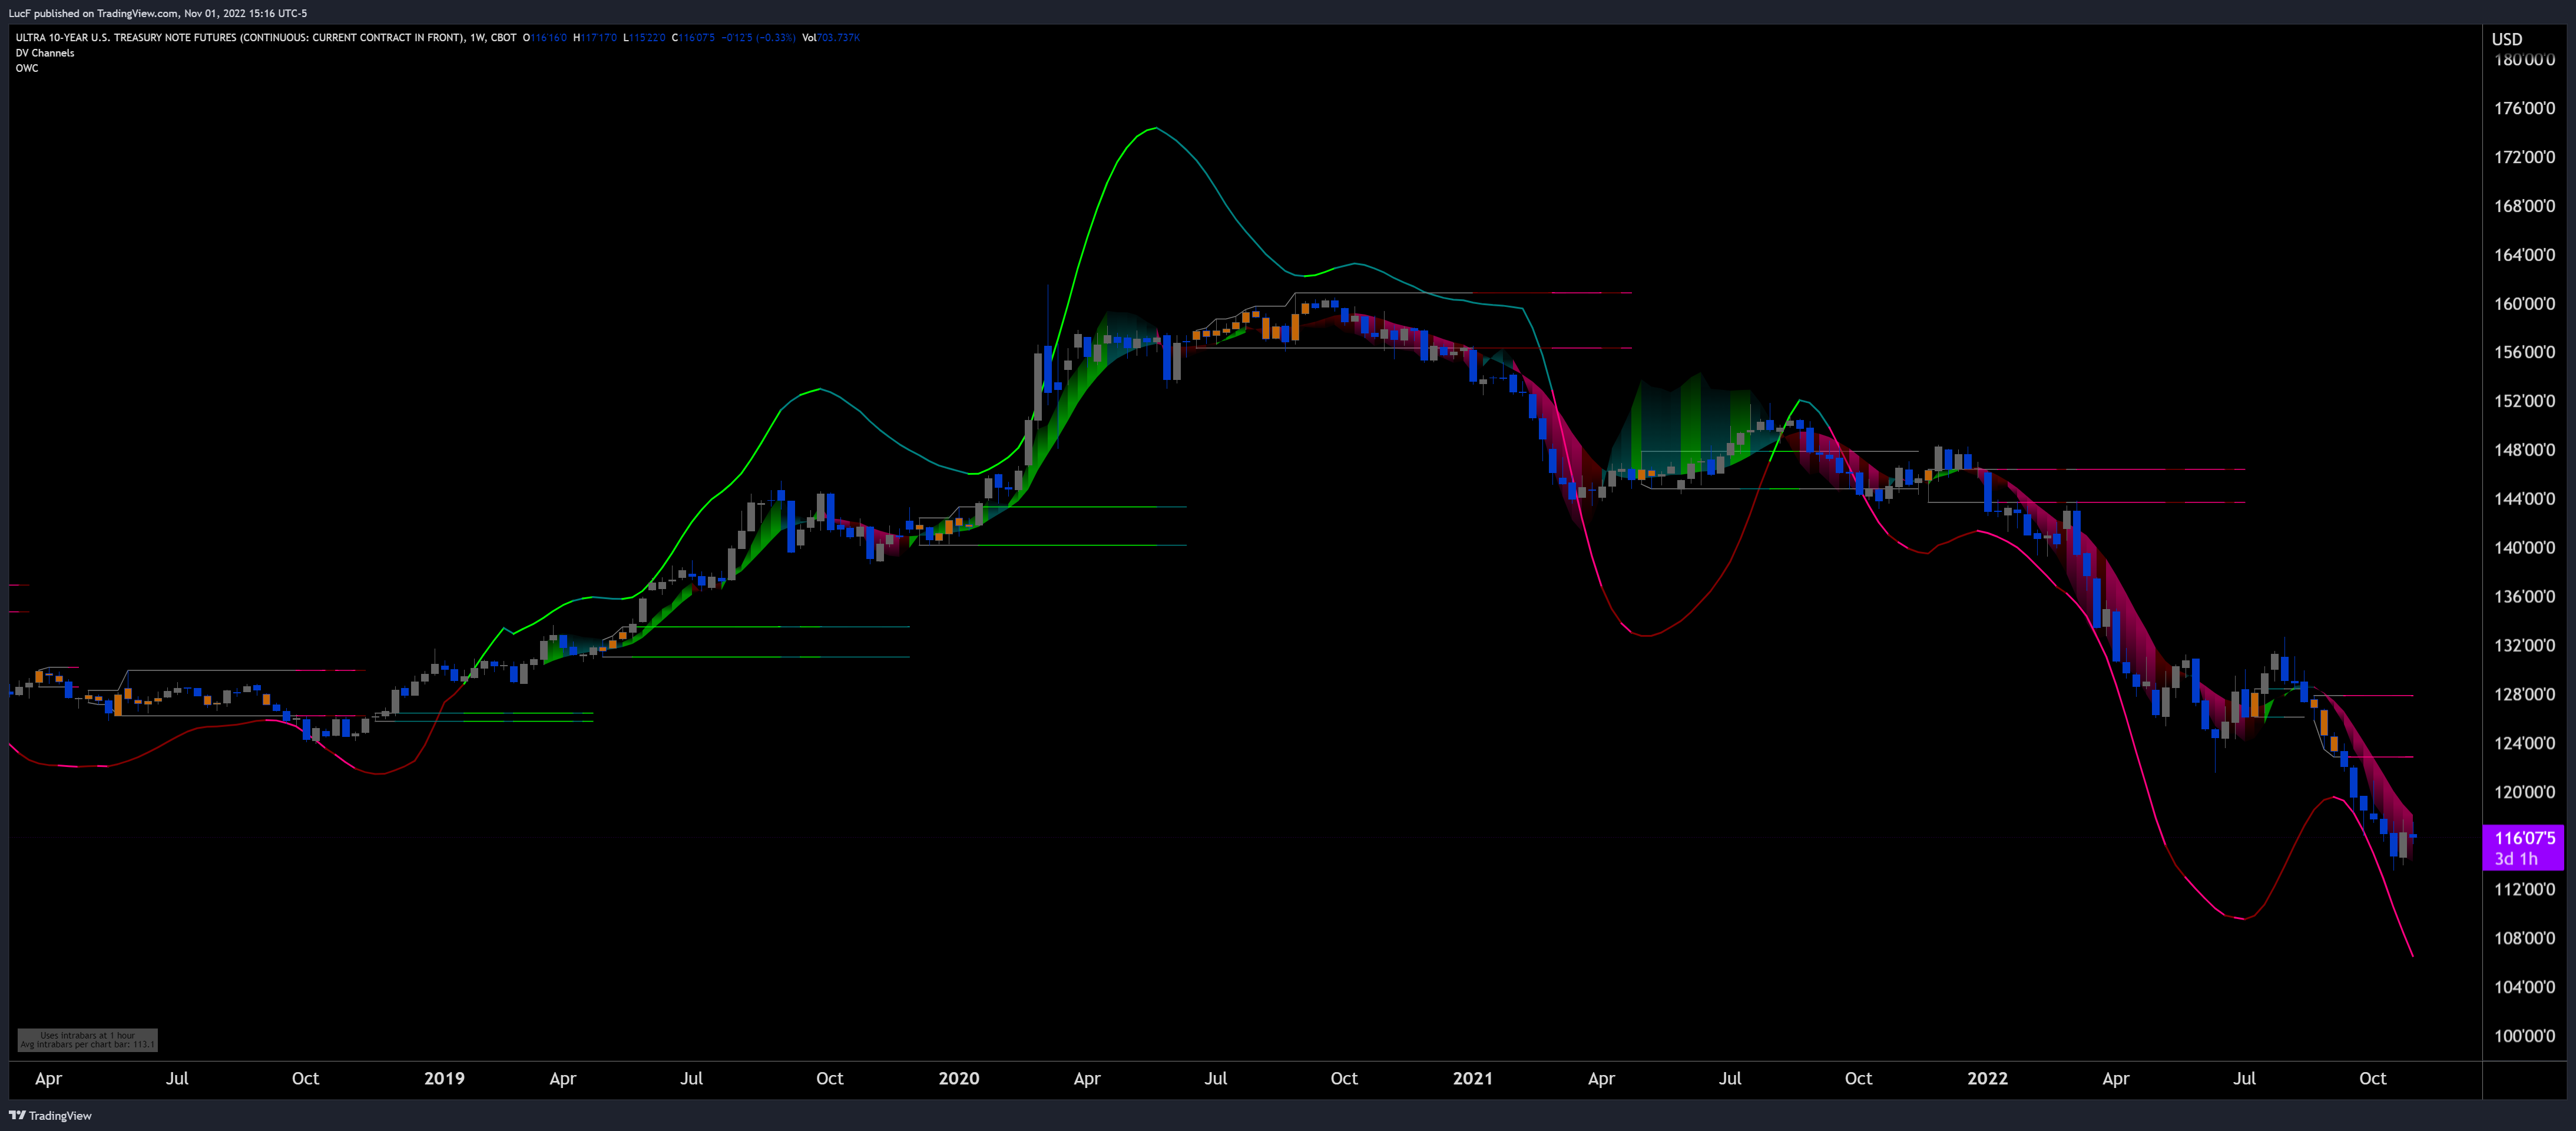Click the "USD" currency label
The image size is (2576, 1131).
coord(2507,39)
